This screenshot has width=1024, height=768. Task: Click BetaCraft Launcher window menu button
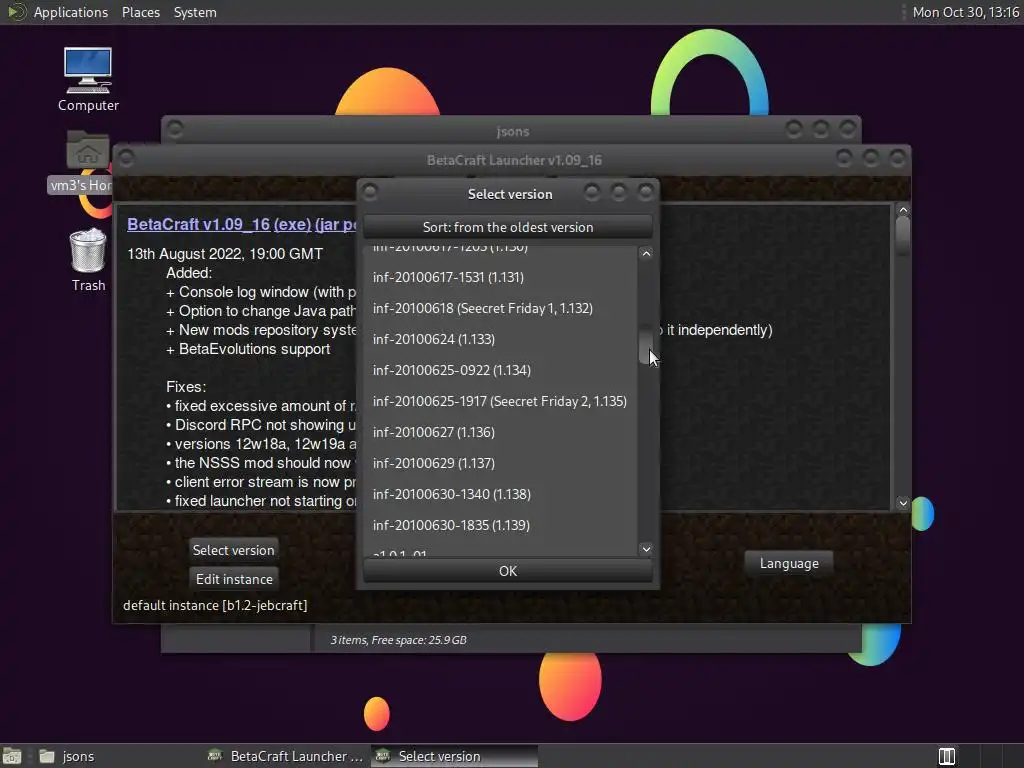(x=125, y=158)
